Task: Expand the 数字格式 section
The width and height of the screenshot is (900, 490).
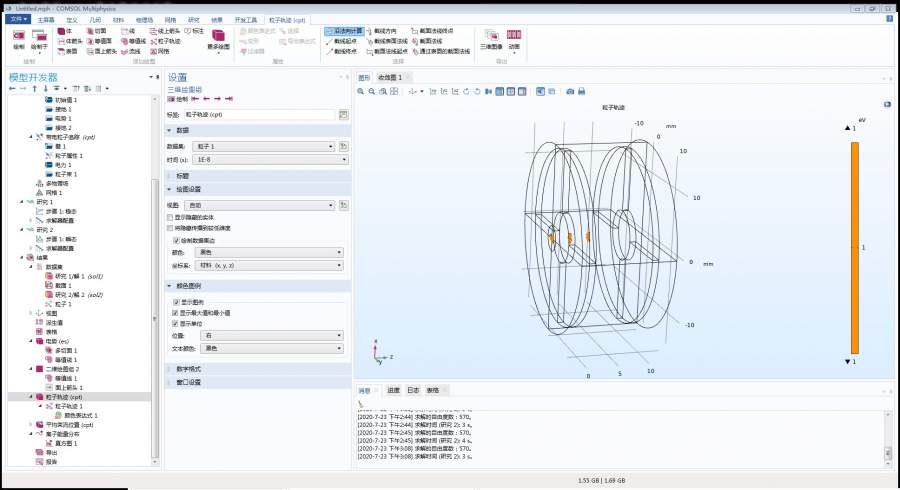Action: point(190,369)
